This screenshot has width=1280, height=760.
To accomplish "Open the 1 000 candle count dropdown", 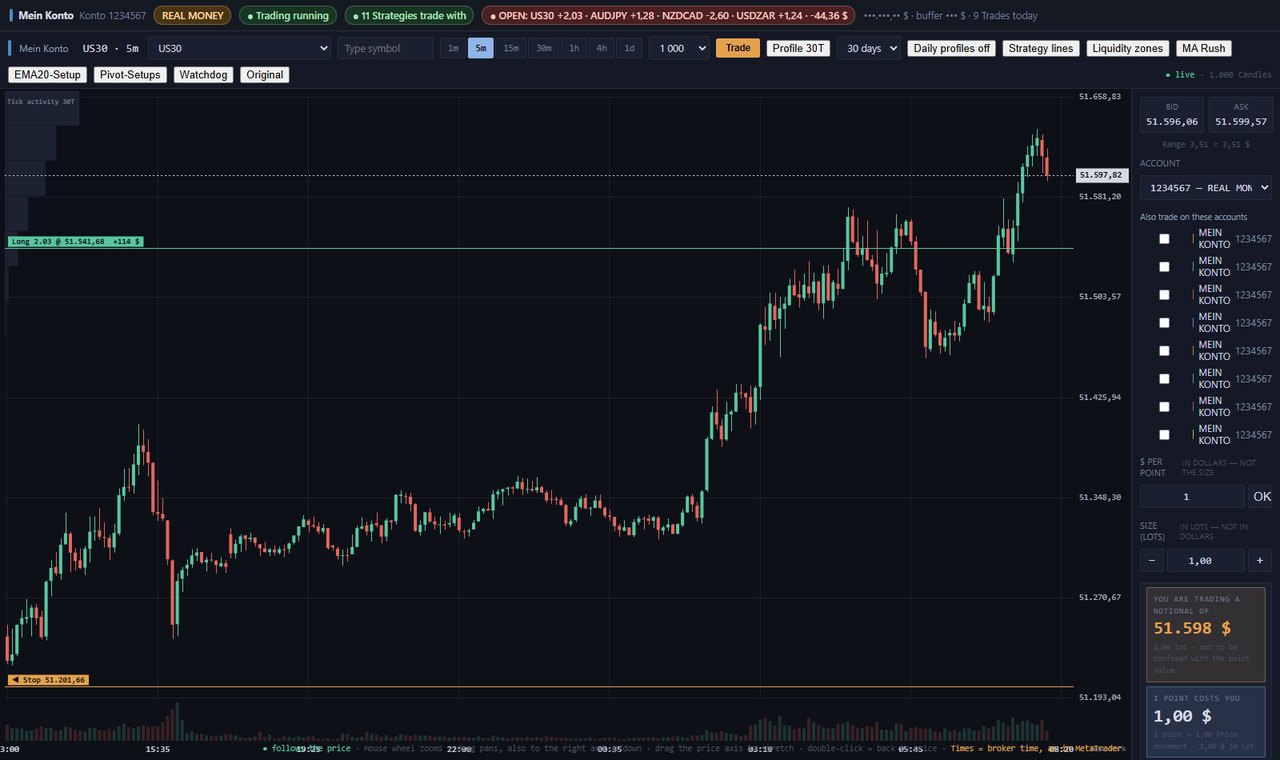I will click(x=679, y=48).
